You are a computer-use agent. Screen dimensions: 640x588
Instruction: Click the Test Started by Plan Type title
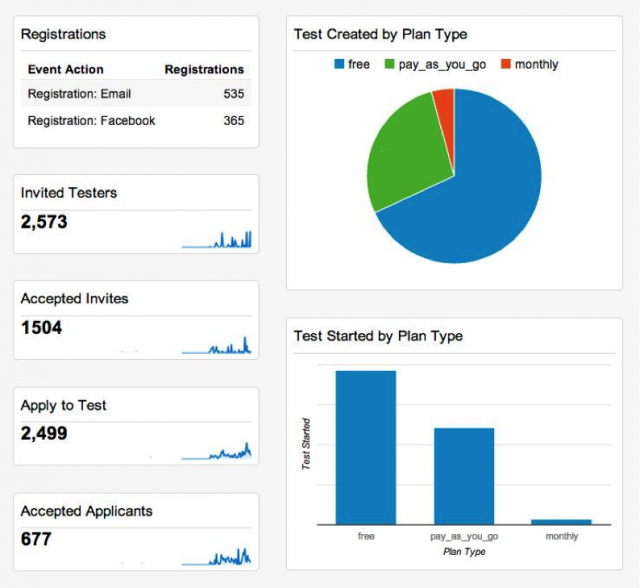click(378, 336)
